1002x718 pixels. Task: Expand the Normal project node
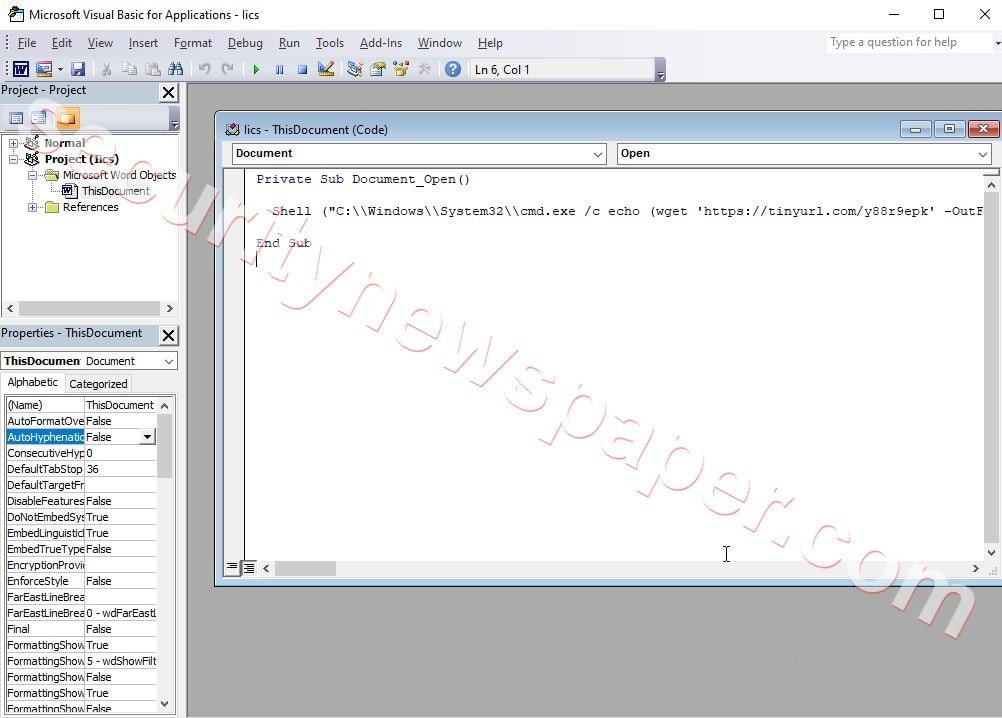13,143
